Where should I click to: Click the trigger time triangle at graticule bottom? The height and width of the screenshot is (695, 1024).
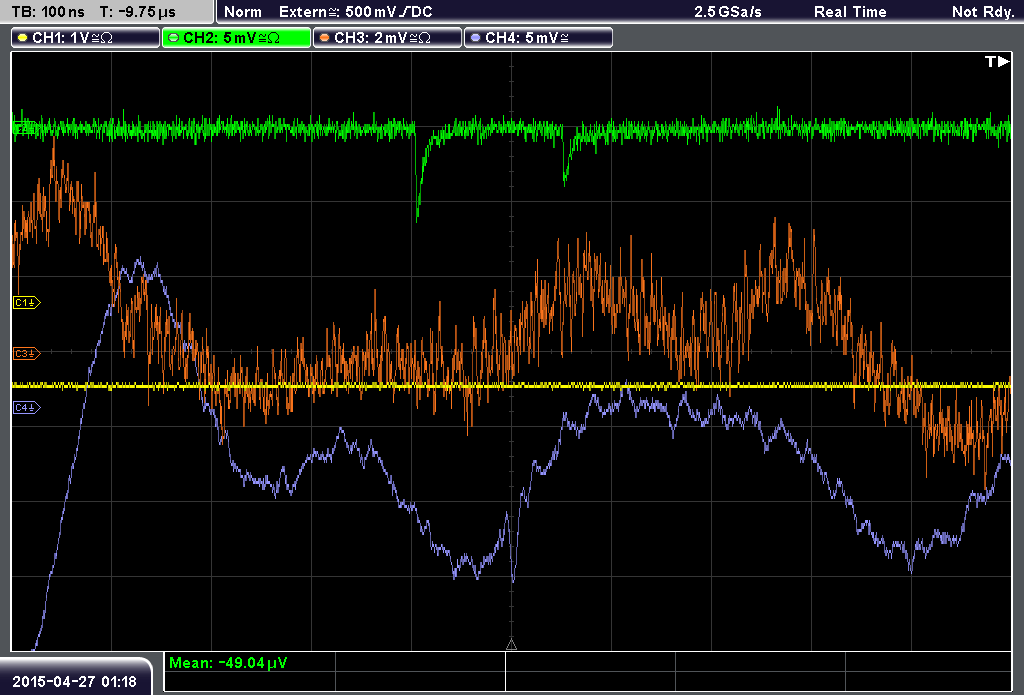[511, 645]
